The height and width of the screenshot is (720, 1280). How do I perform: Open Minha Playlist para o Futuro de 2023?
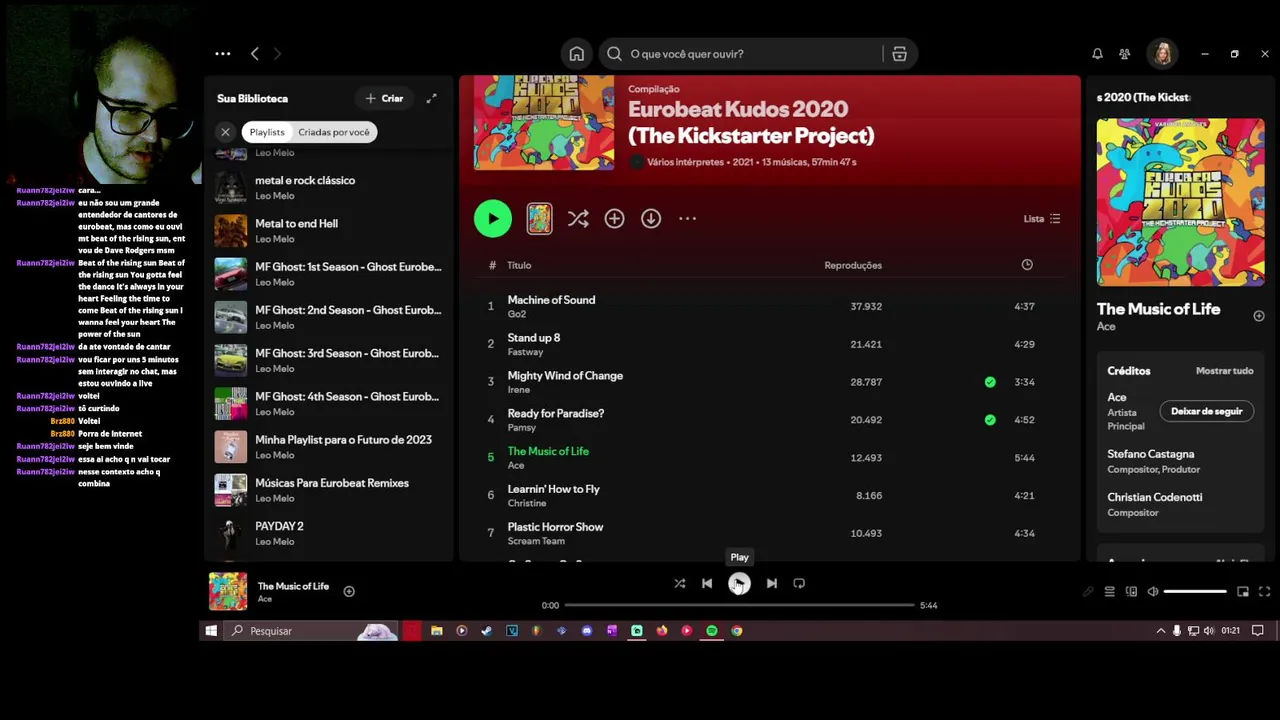(328, 447)
